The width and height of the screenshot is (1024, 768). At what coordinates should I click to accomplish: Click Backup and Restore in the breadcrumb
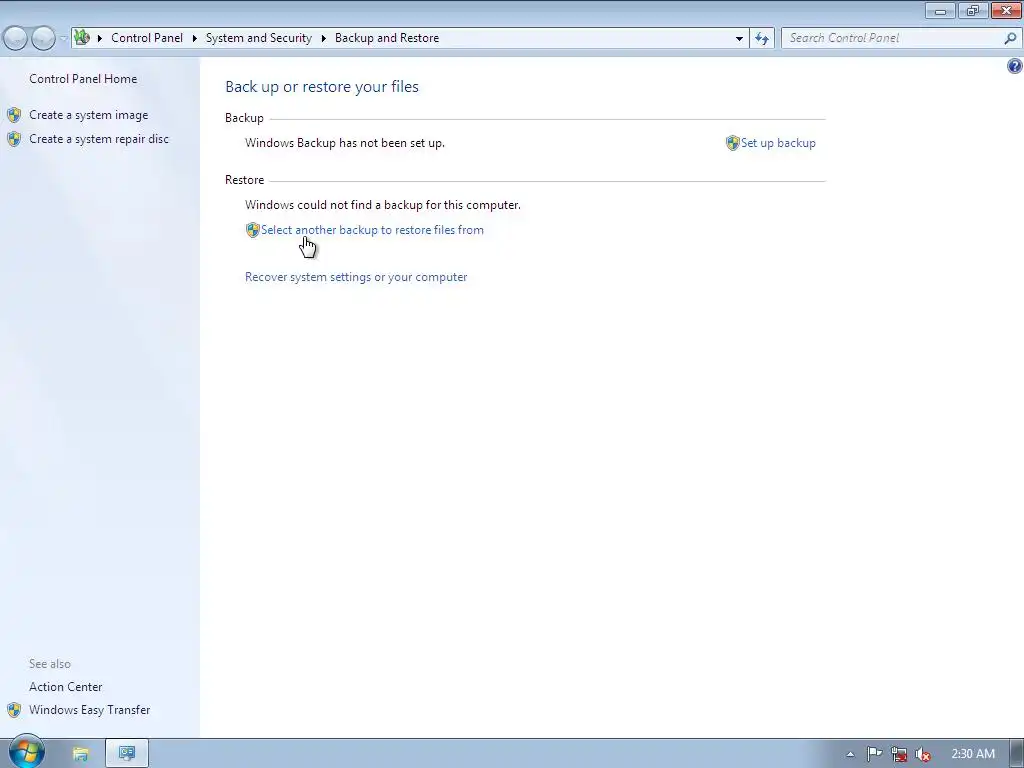click(x=387, y=38)
